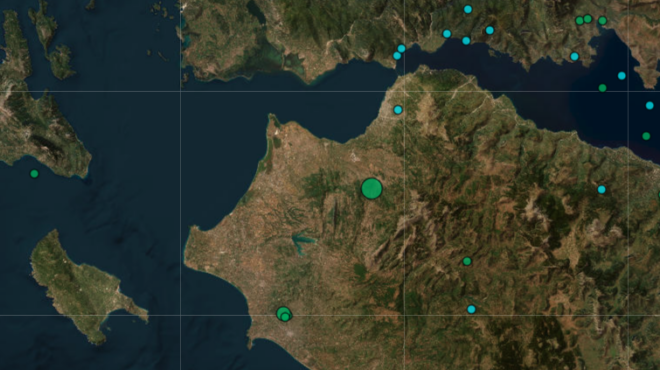660x370 pixels.
Task: Select the cyan marker on the northern peninsula coast
Action: 398,110
